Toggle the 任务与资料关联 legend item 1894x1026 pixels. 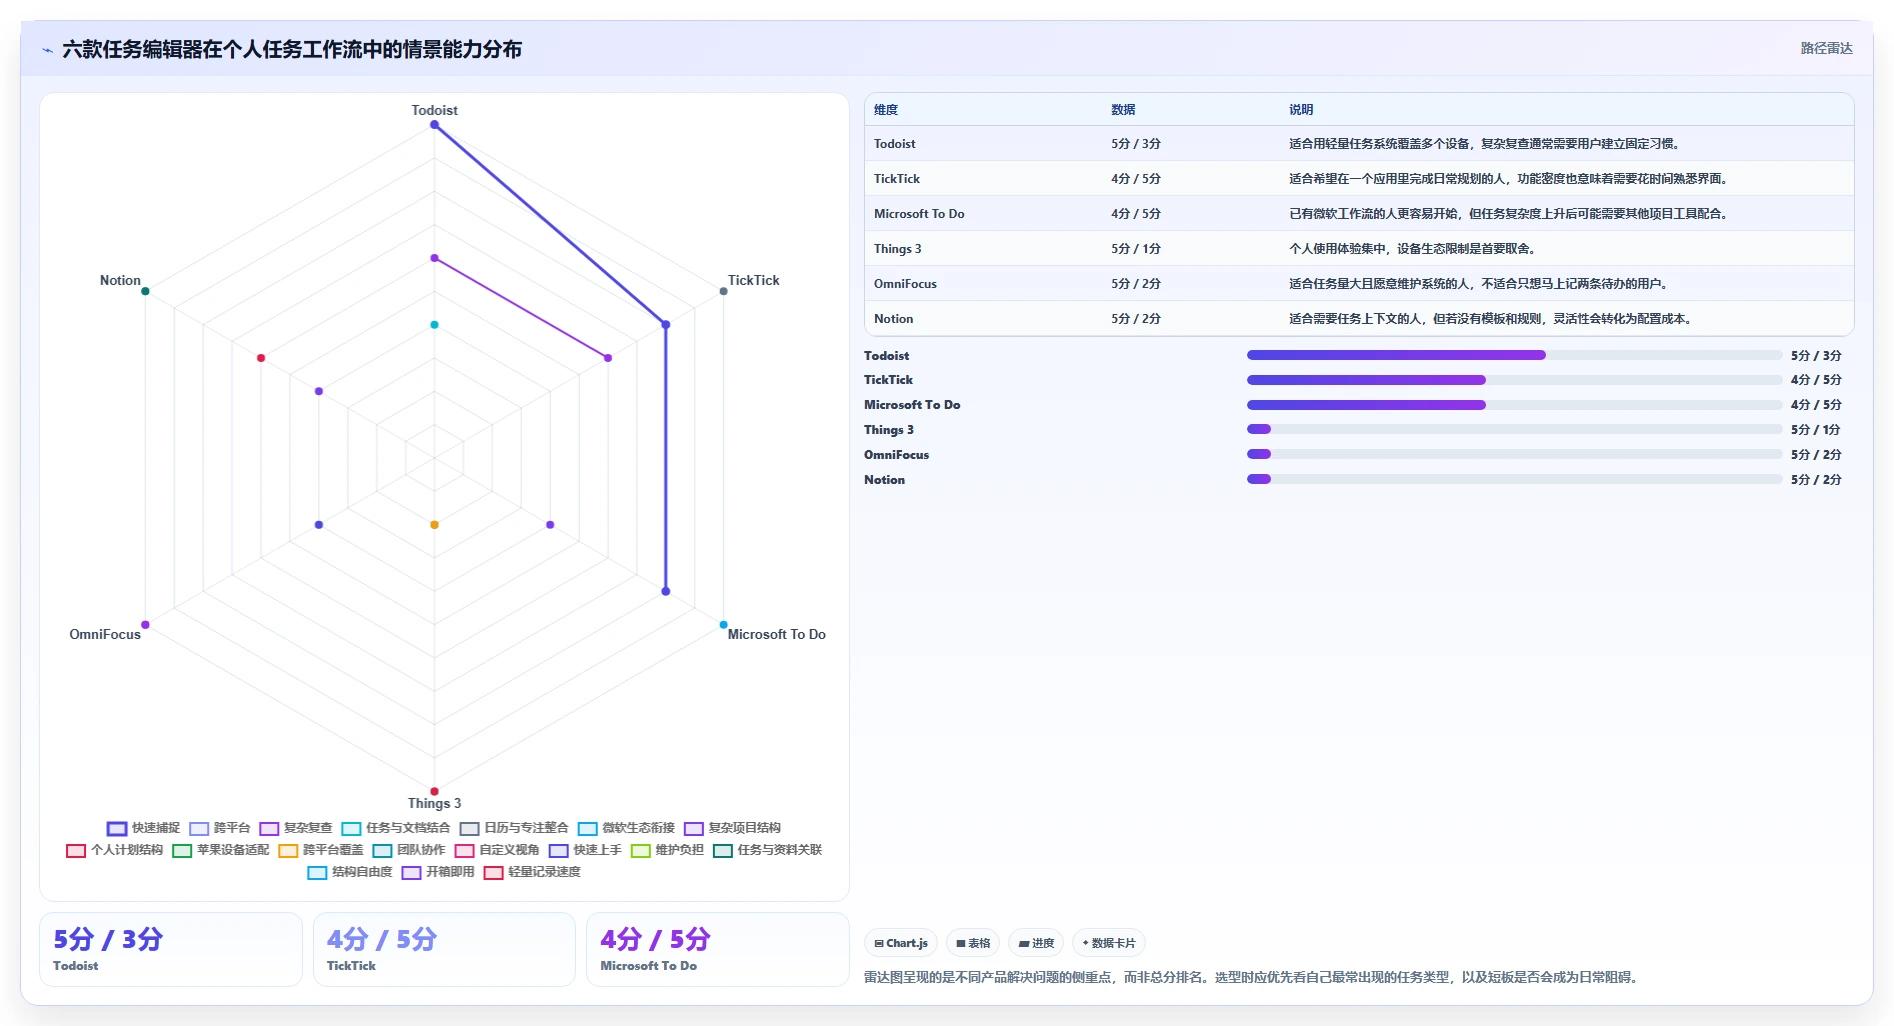coord(767,850)
